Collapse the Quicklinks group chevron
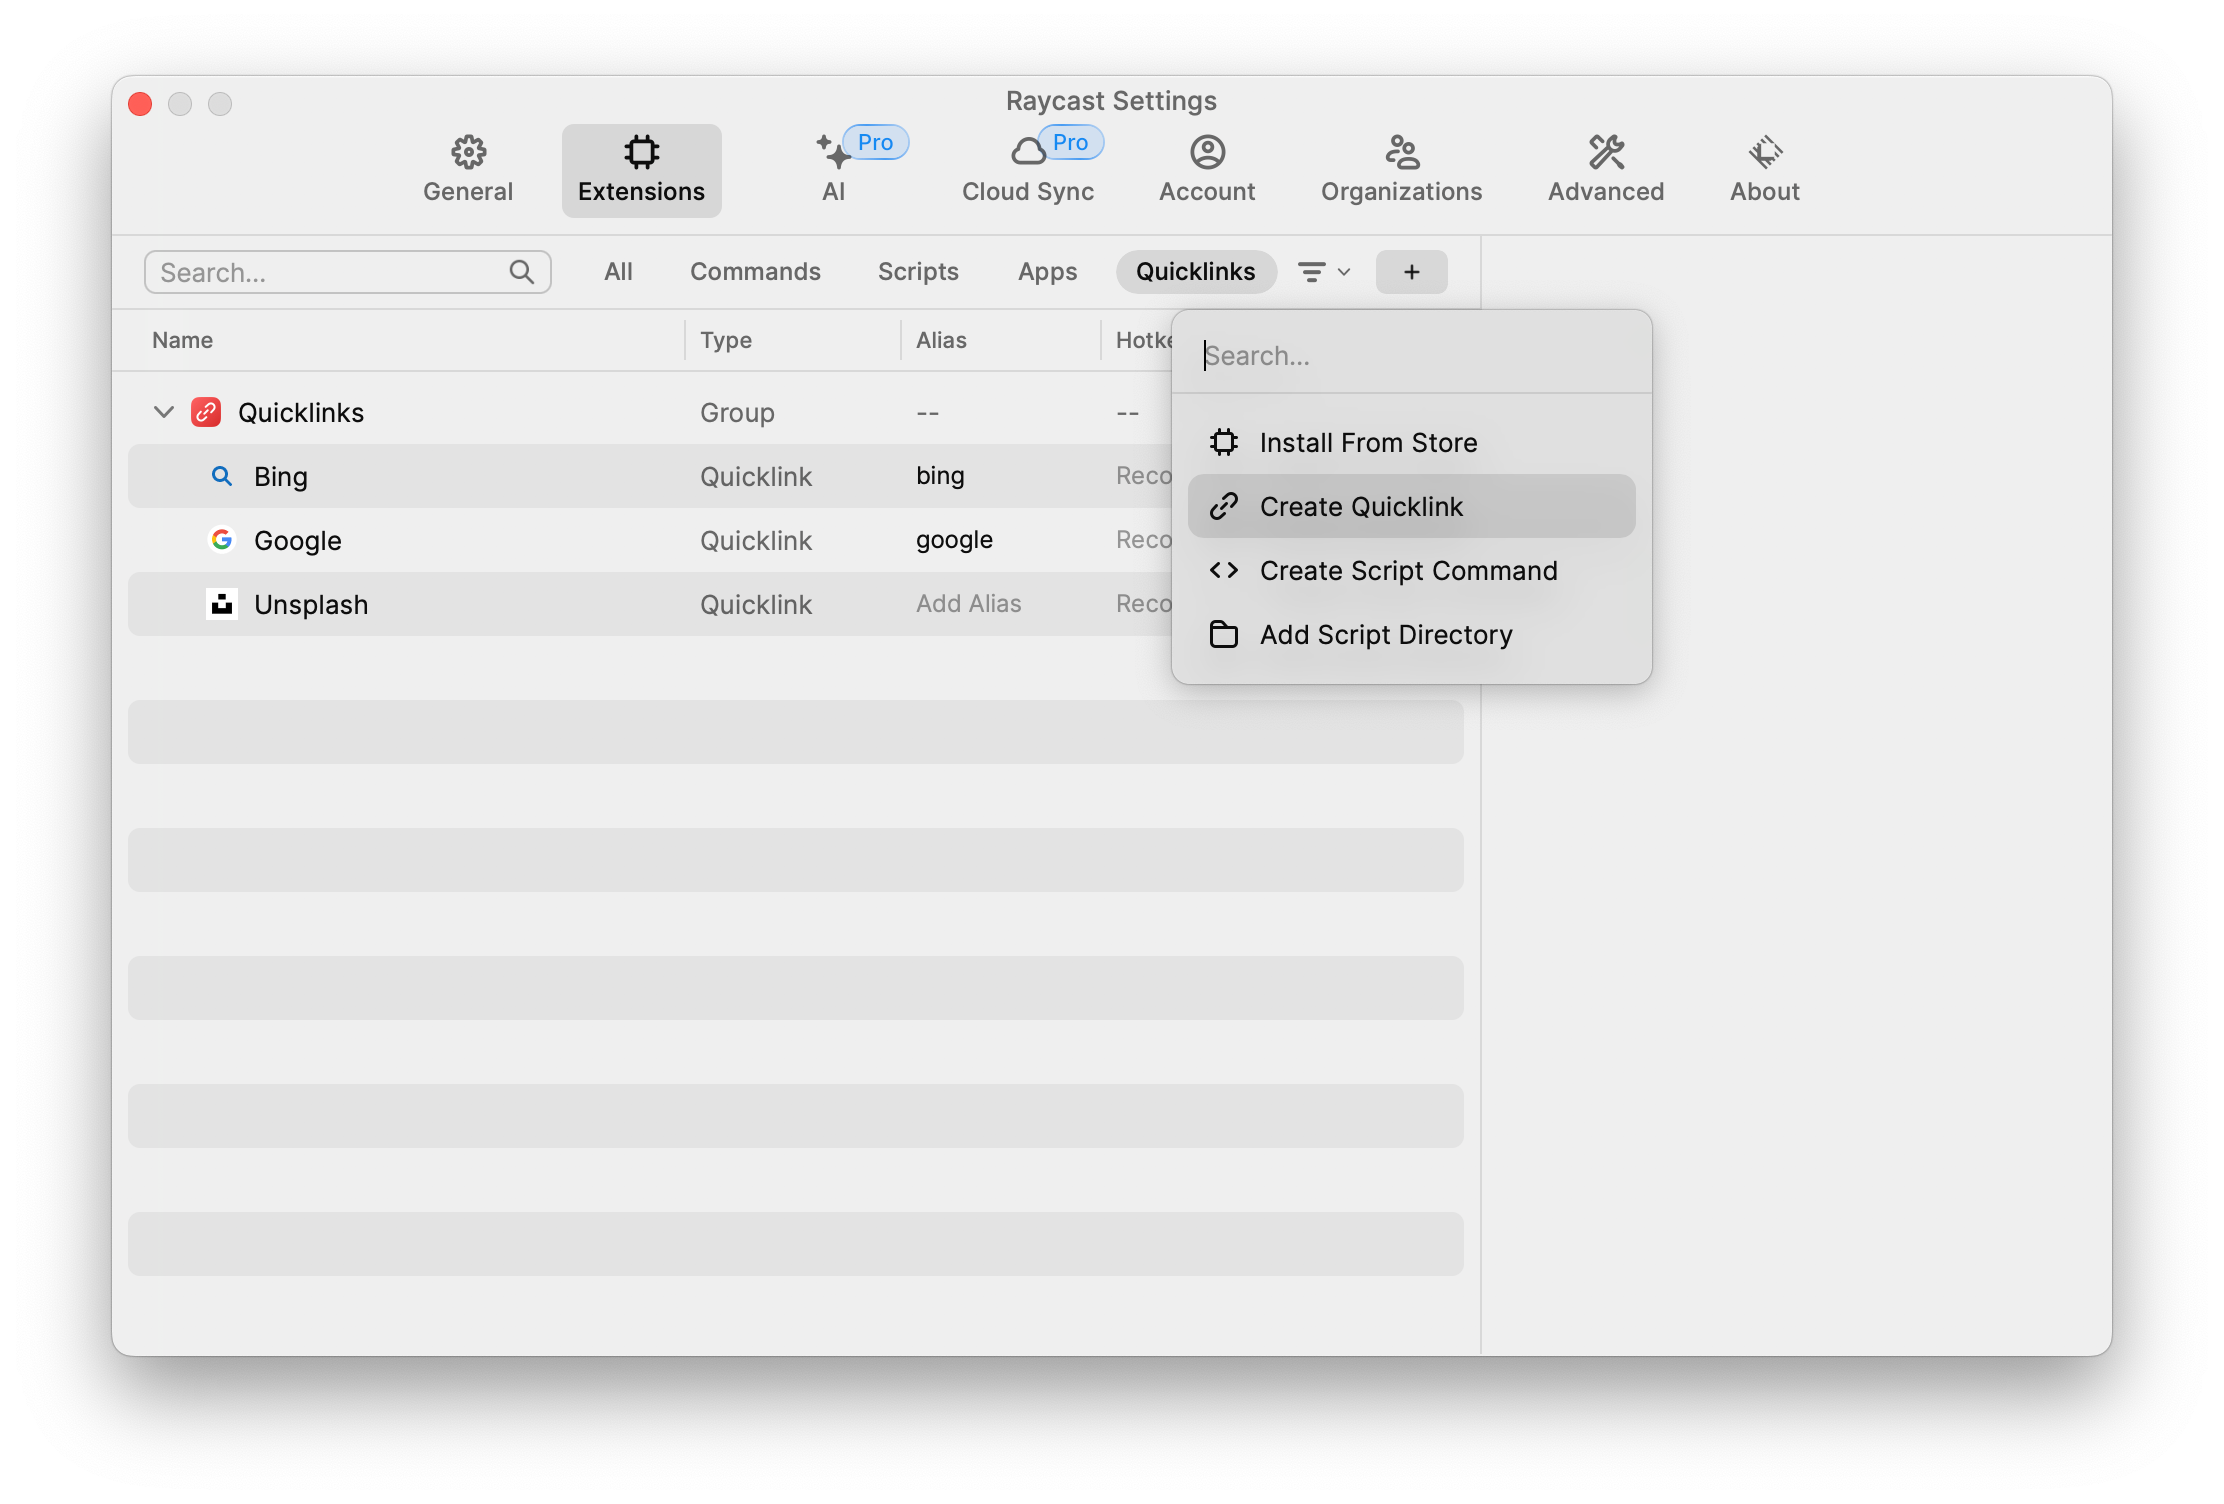This screenshot has height=1504, width=2224. coord(164,412)
